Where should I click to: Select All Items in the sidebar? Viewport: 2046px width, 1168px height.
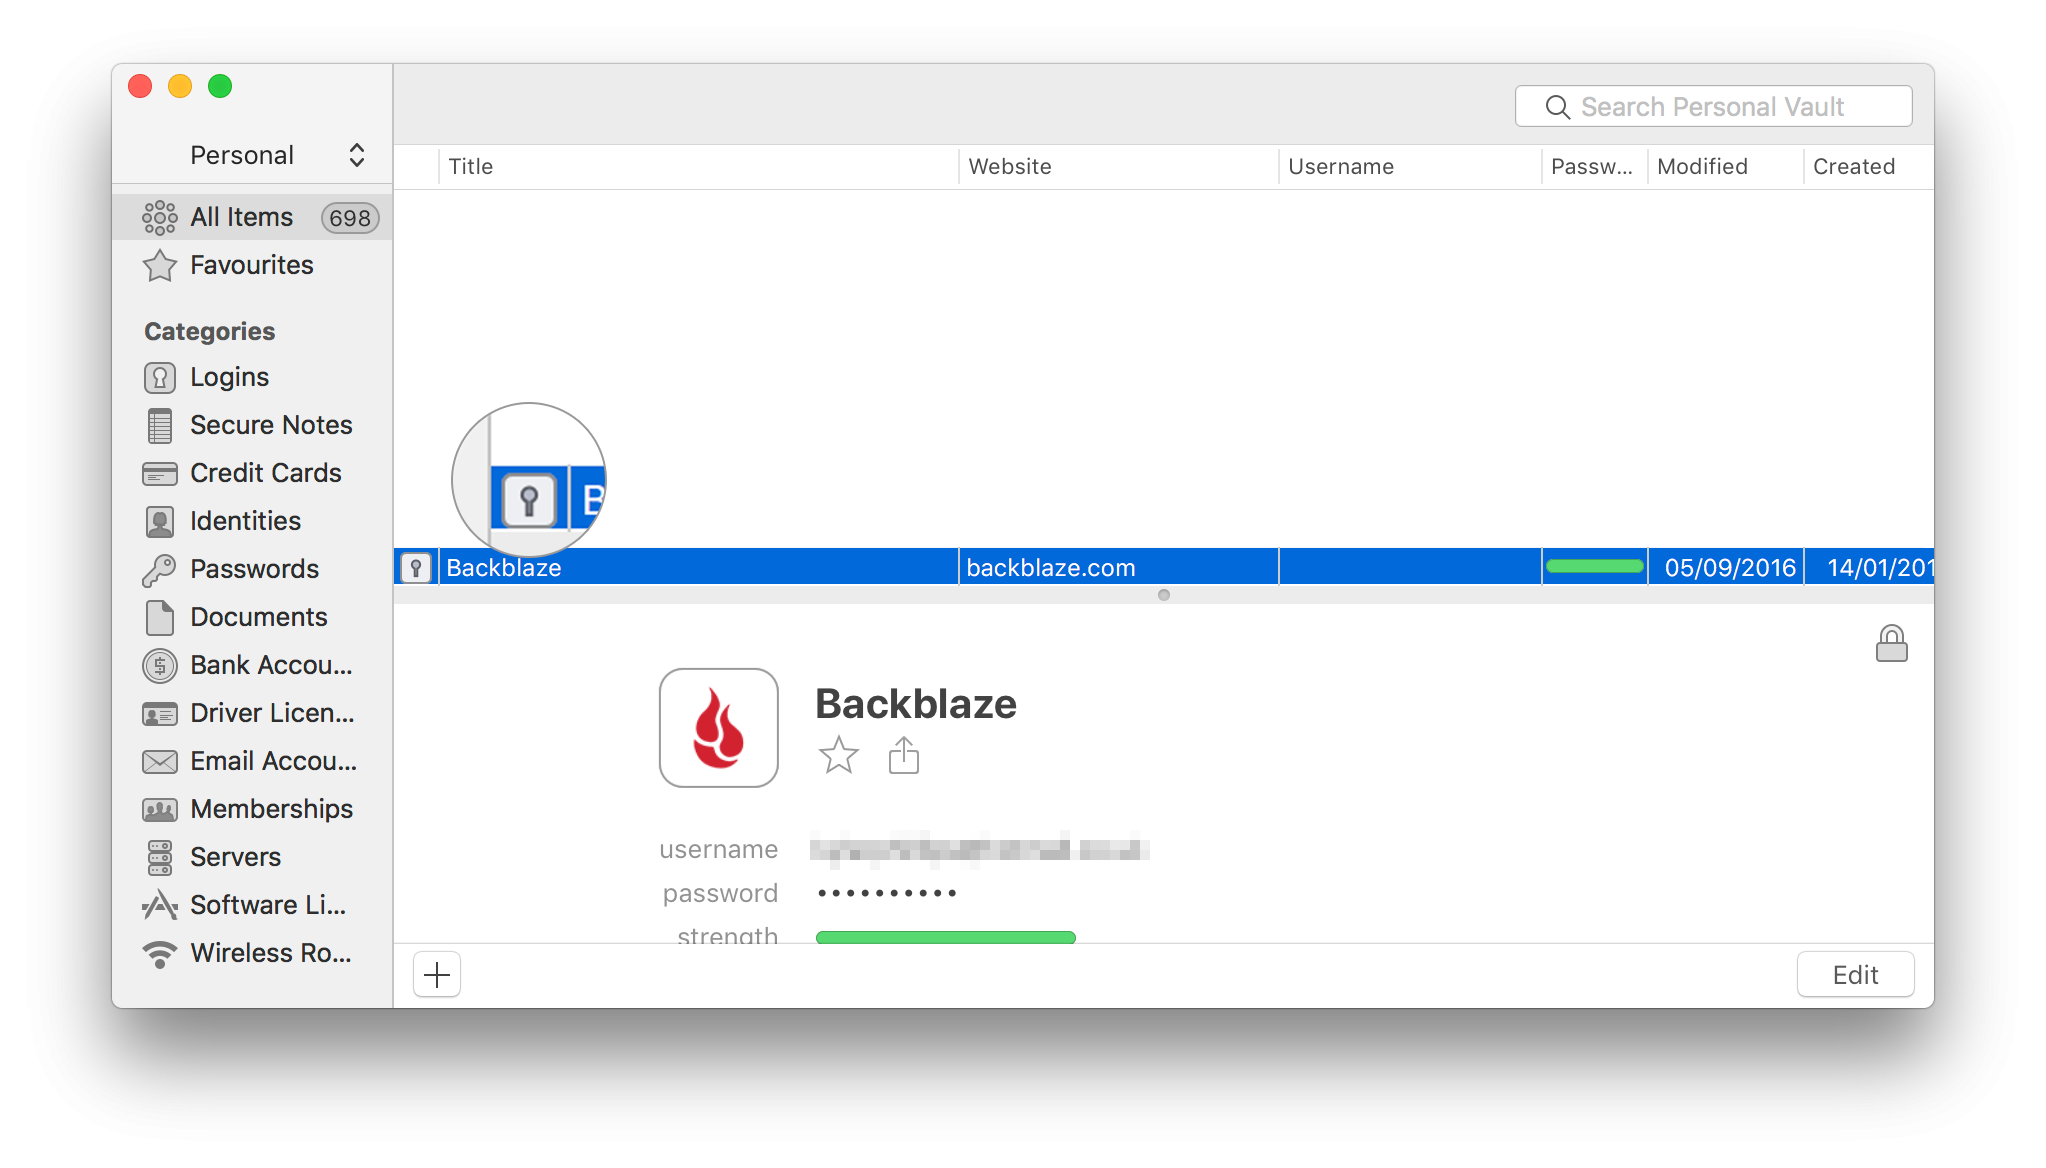click(x=241, y=217)
